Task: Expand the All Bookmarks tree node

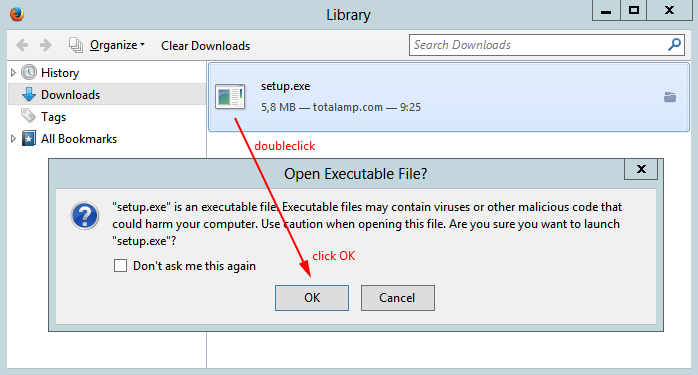Action: [x=13, y=139]
